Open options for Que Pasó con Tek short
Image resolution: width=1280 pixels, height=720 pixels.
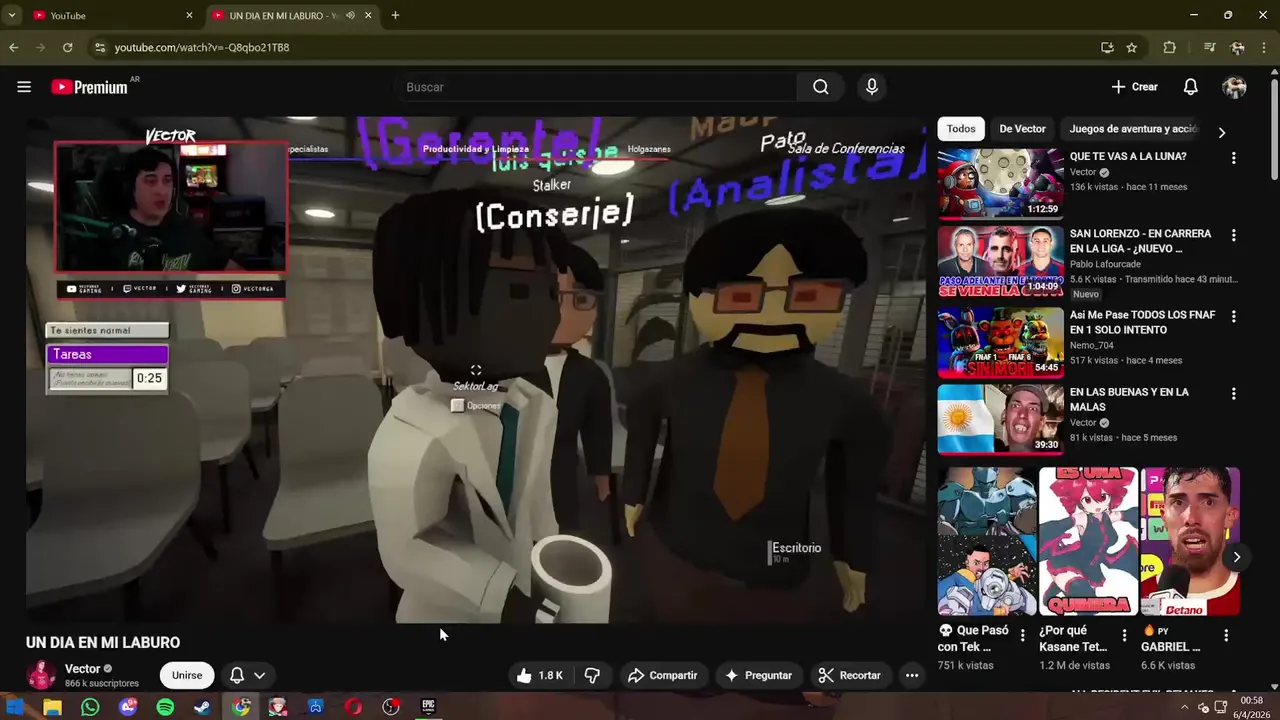click(x=1022, y=635)
